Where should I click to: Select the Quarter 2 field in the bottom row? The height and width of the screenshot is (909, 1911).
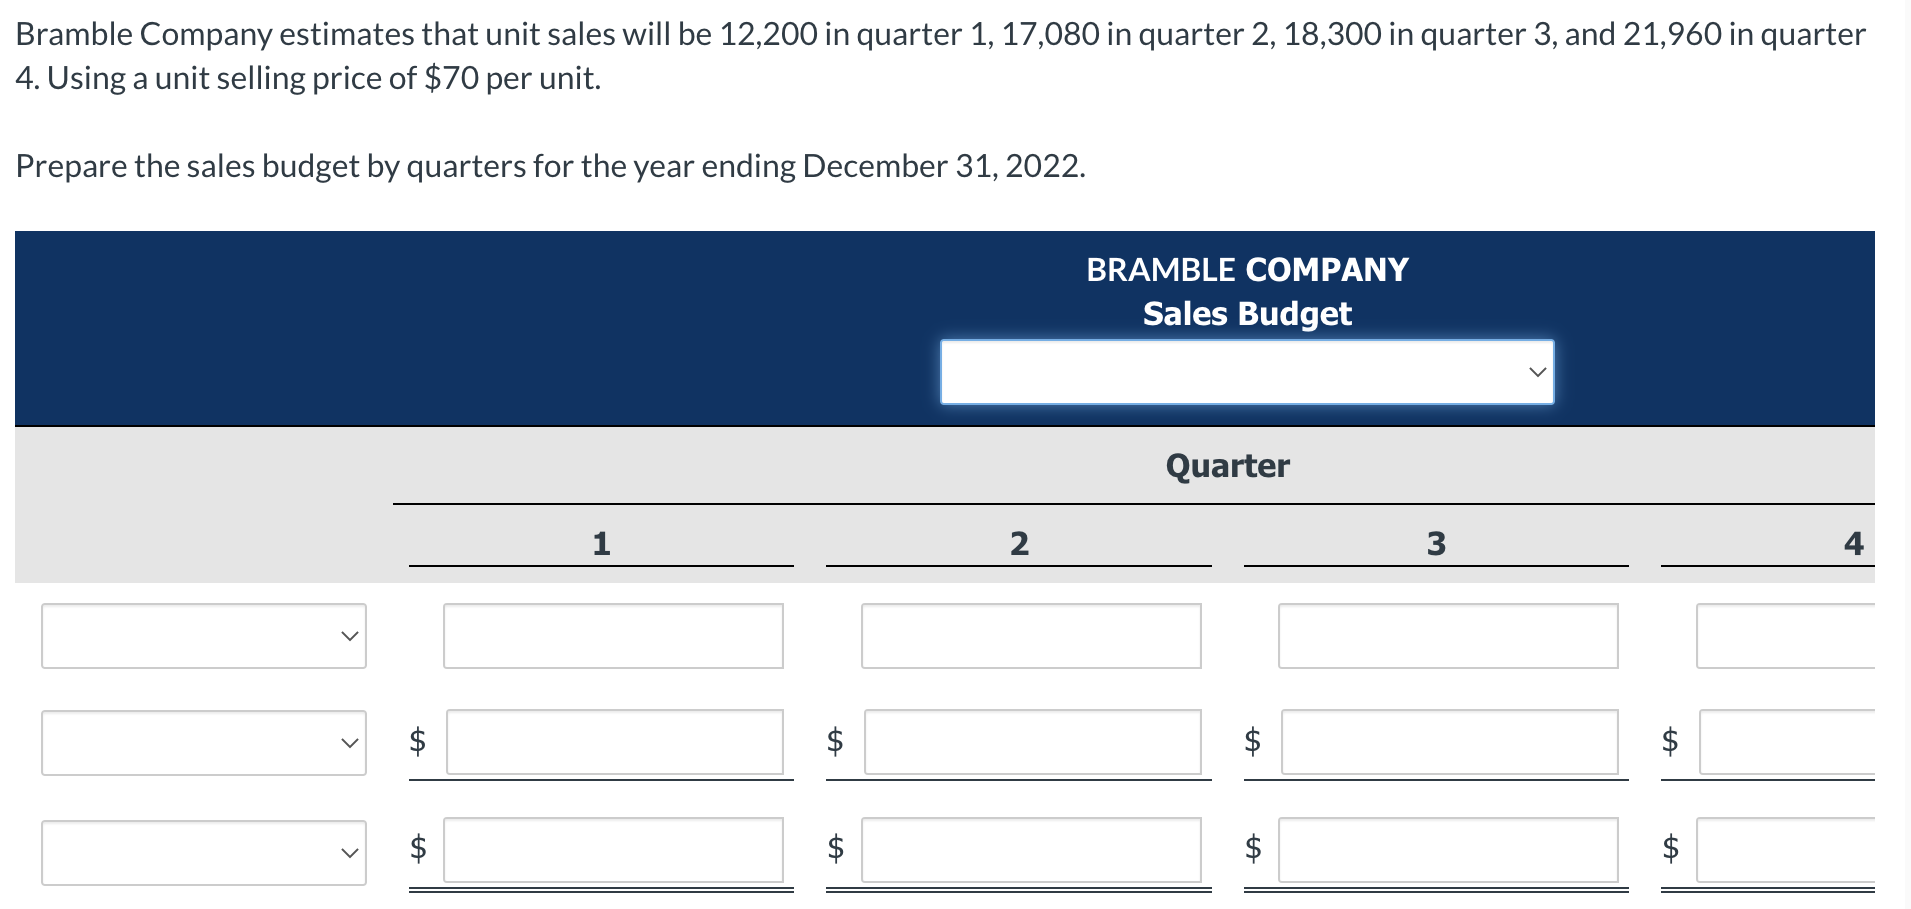pyautogui.click(x=1031, y=851)
